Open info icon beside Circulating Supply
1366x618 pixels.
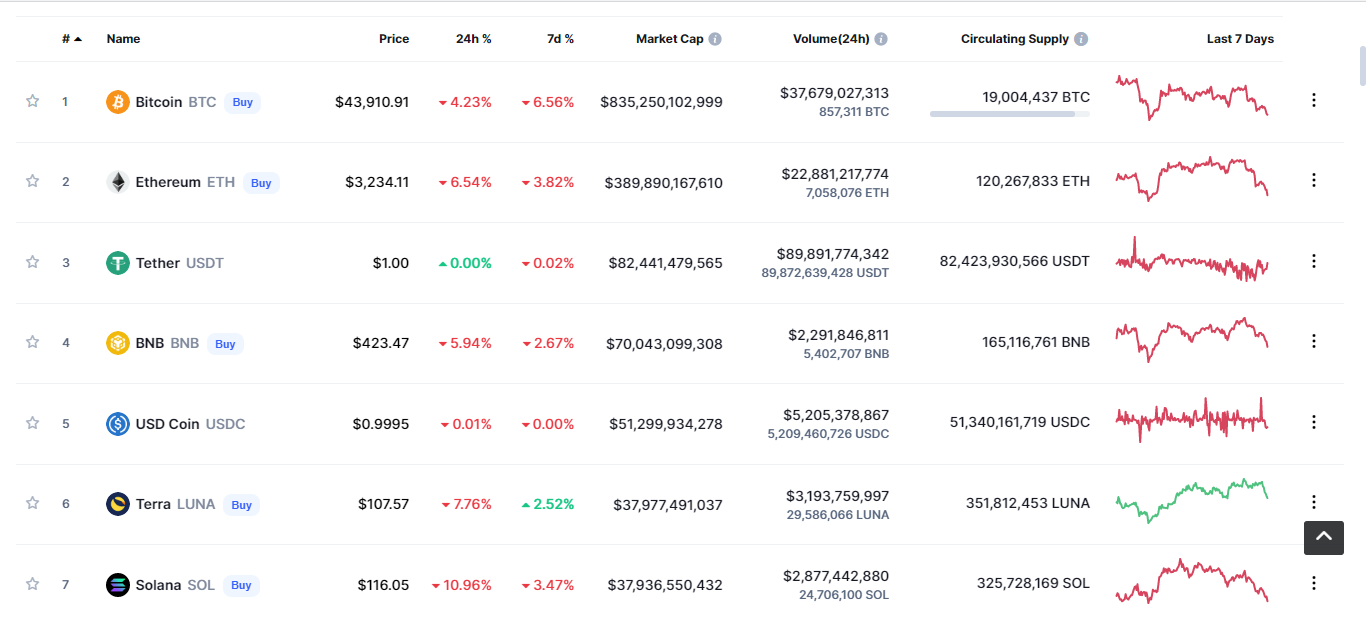coord(1081,39)
